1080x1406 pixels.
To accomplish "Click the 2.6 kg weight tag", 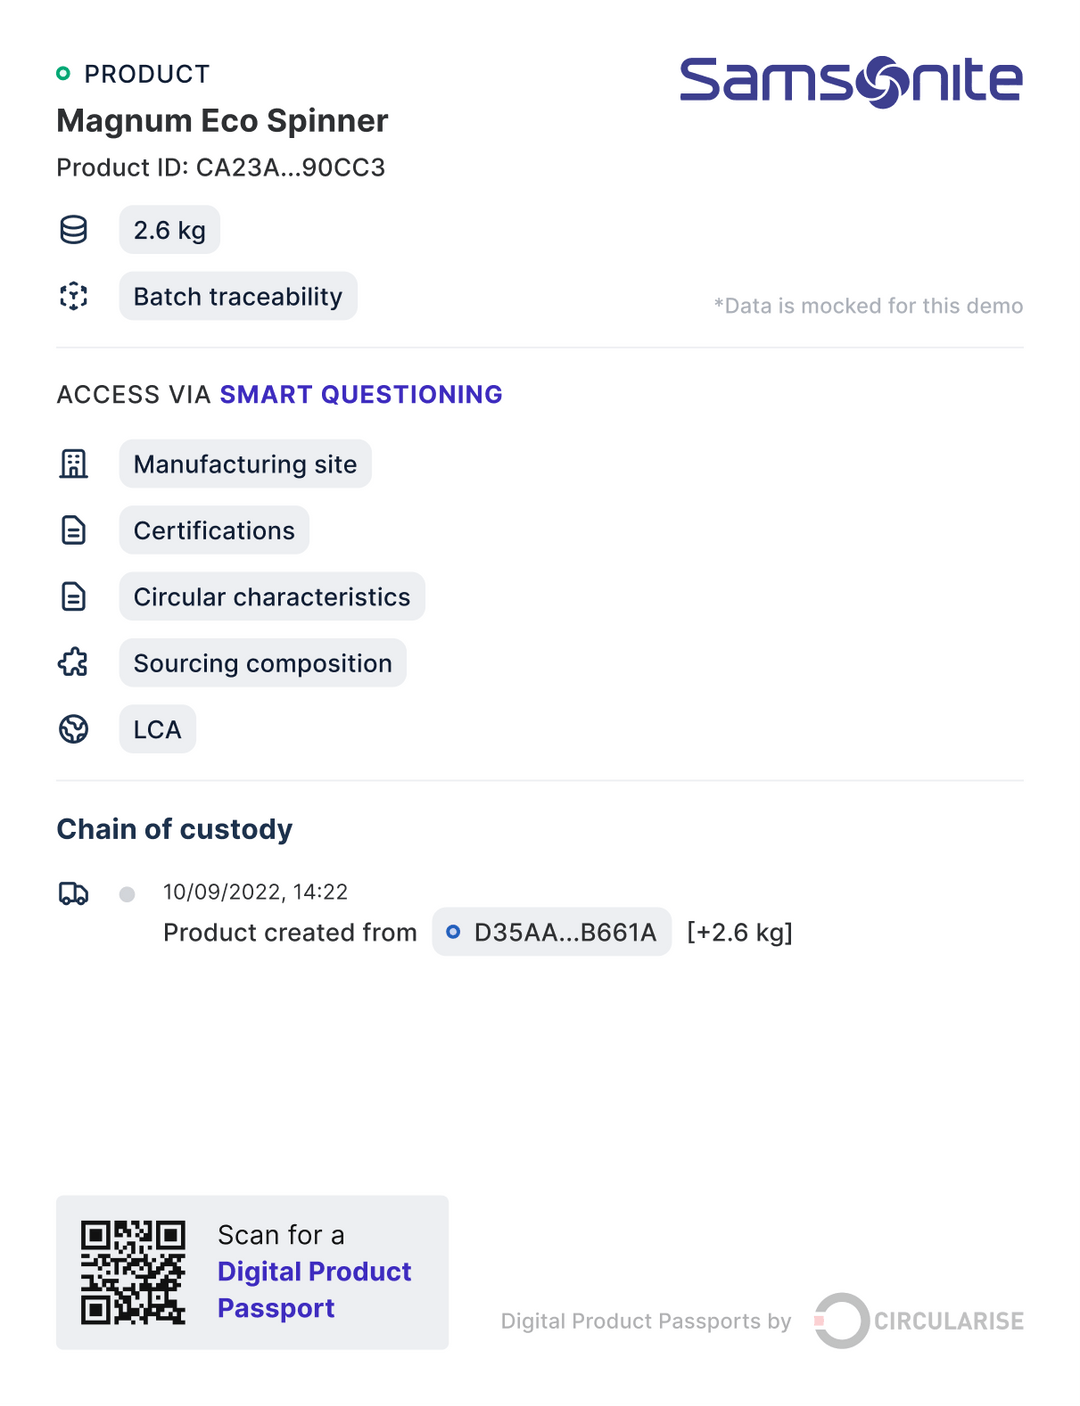I will (169, 230).
